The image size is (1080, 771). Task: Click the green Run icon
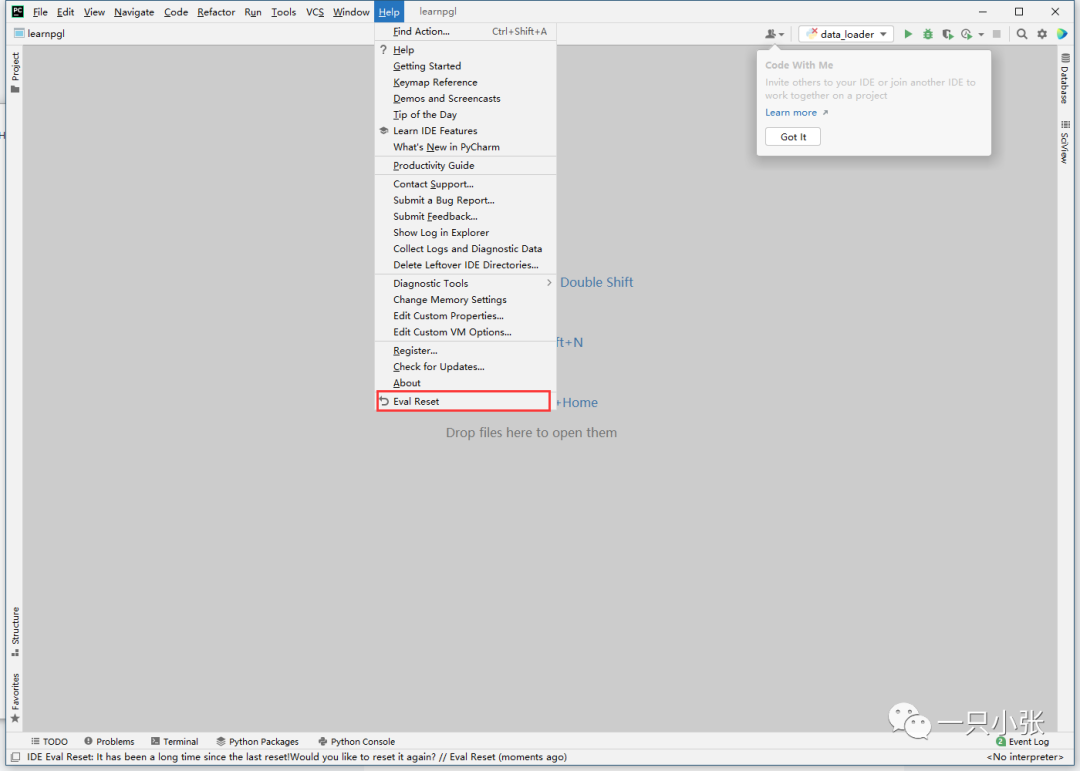tap(908, 34)
